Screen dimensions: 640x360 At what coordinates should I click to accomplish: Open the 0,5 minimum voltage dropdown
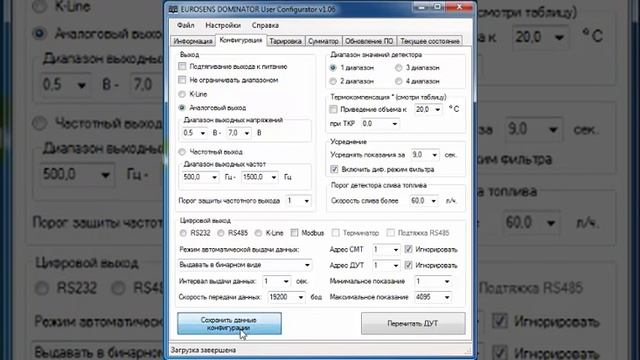194,133
